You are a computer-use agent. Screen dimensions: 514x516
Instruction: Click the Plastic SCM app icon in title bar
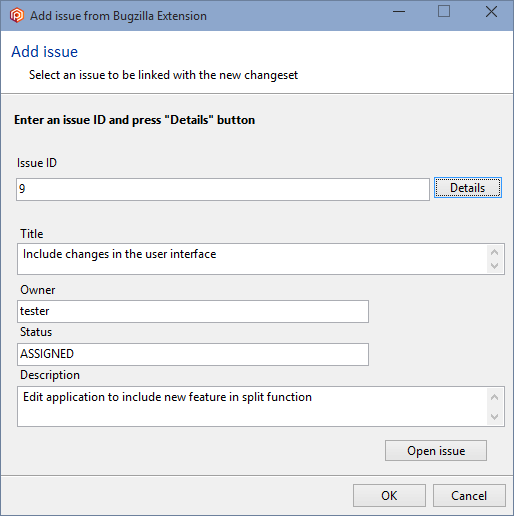[x=17, y=15]
